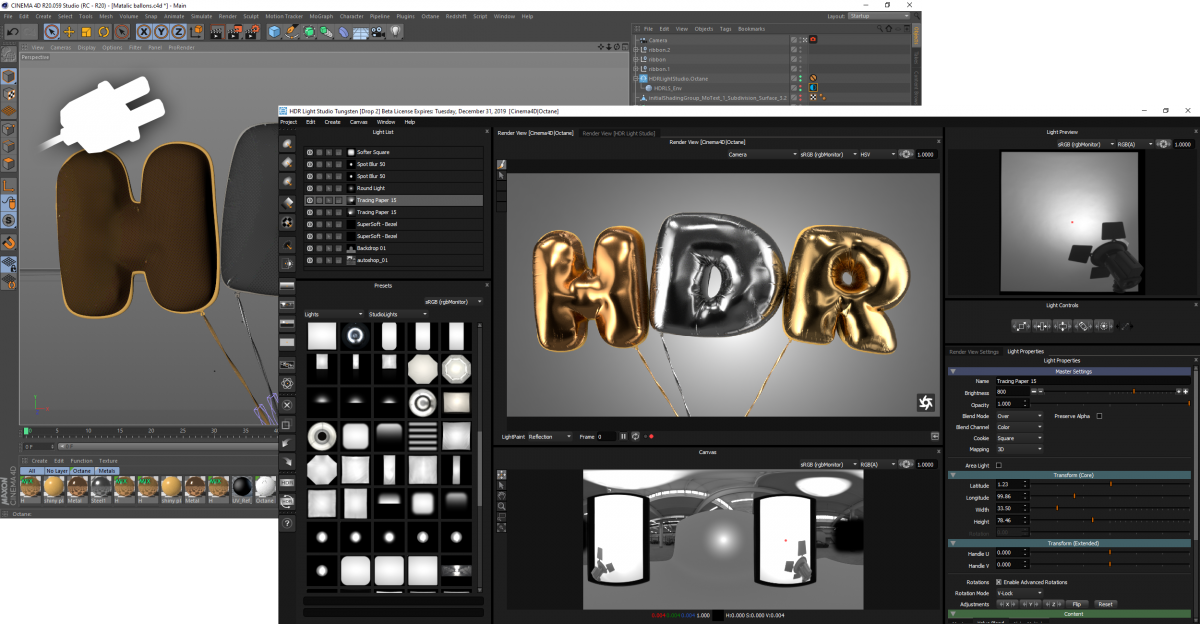Screen dimensions: 1200x624
Task: Click the first light creation icon in HDR toolbar
Action: point(287,144)
